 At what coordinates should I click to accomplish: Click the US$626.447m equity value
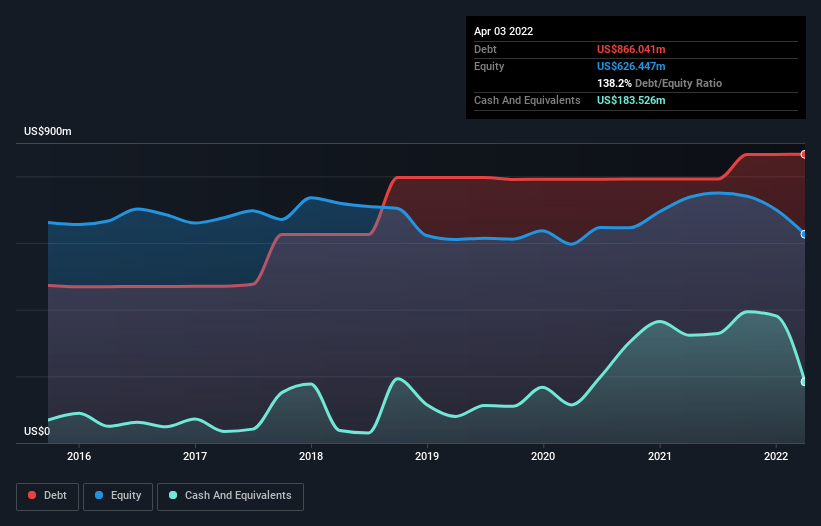tap(631, 66)
